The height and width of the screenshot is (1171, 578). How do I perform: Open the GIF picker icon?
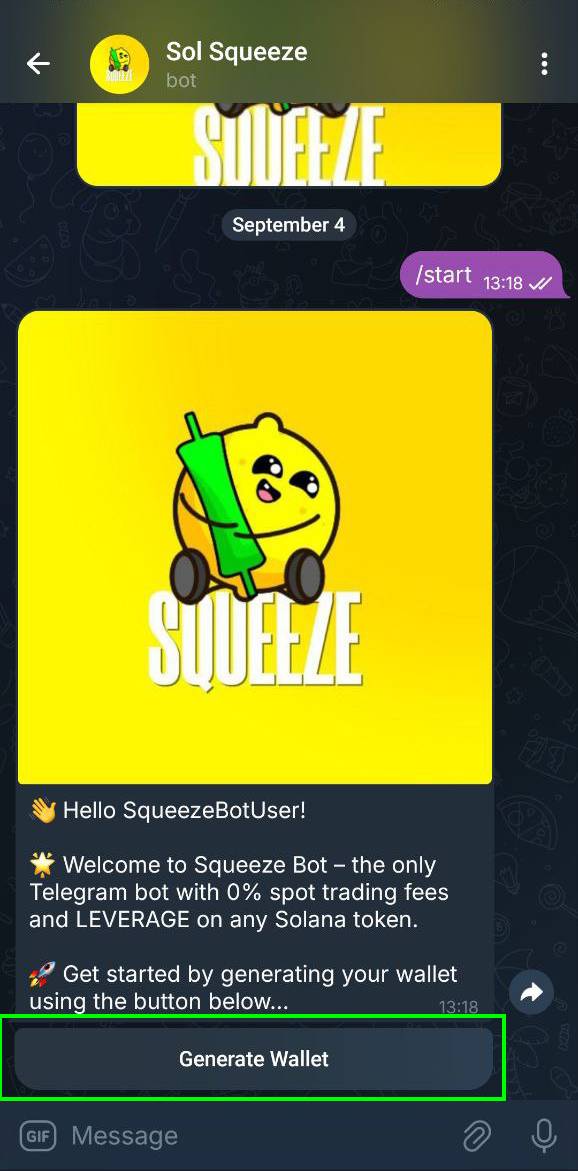pos(37,1137)
